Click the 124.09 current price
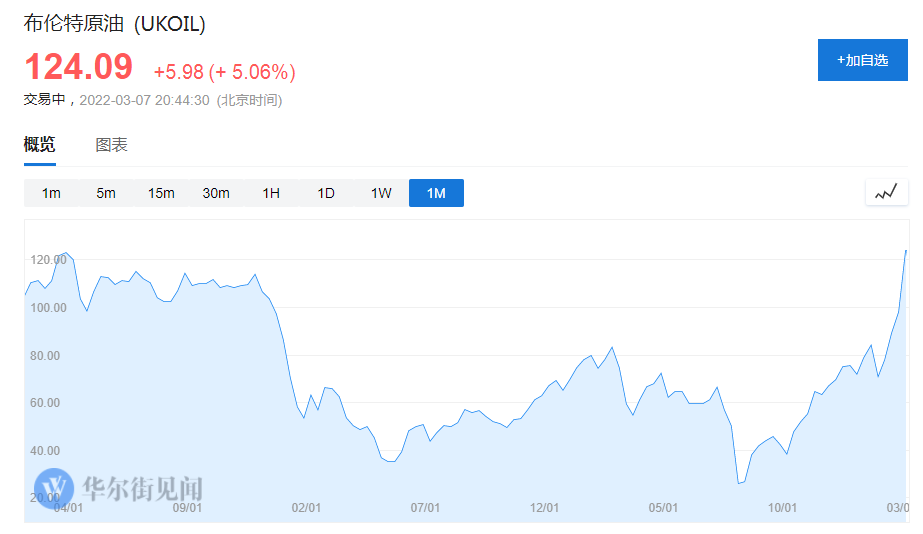This screenshot has width=923, height=534. (x=78, y=67)
